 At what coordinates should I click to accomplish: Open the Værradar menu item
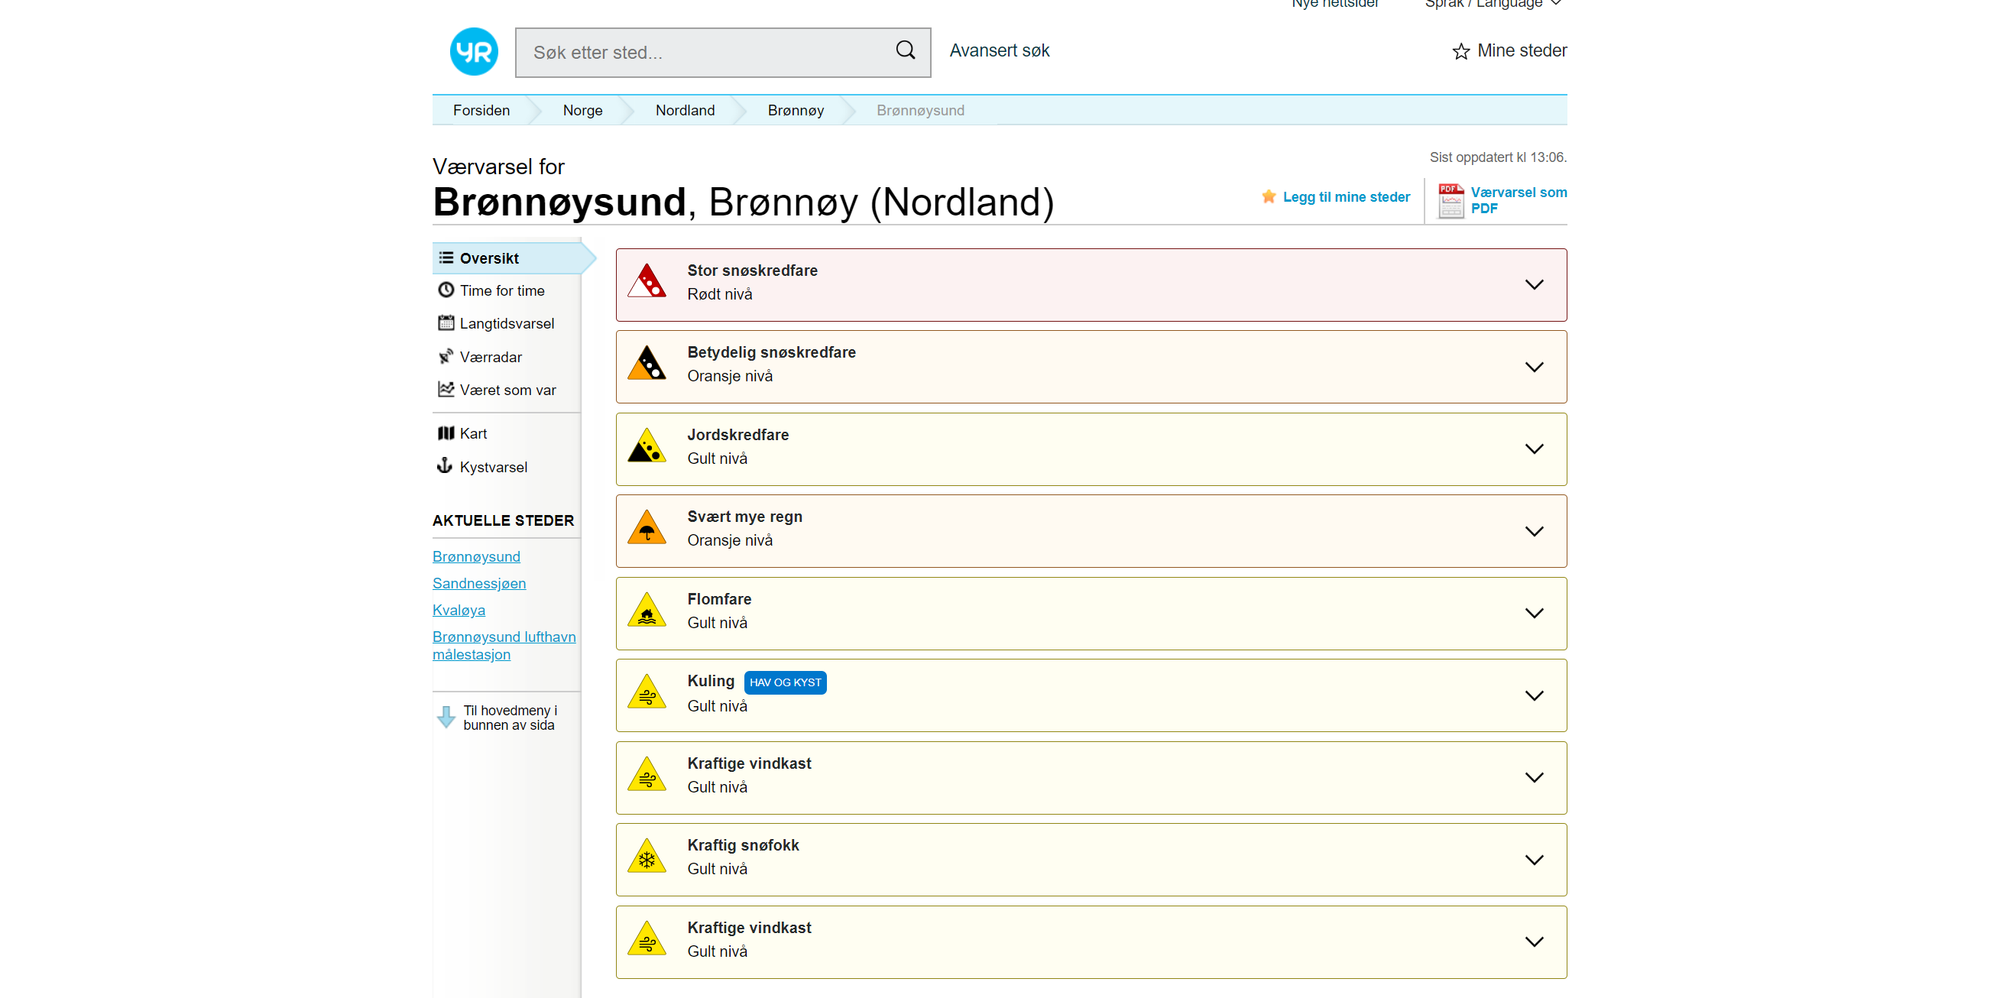coord(491,357)
